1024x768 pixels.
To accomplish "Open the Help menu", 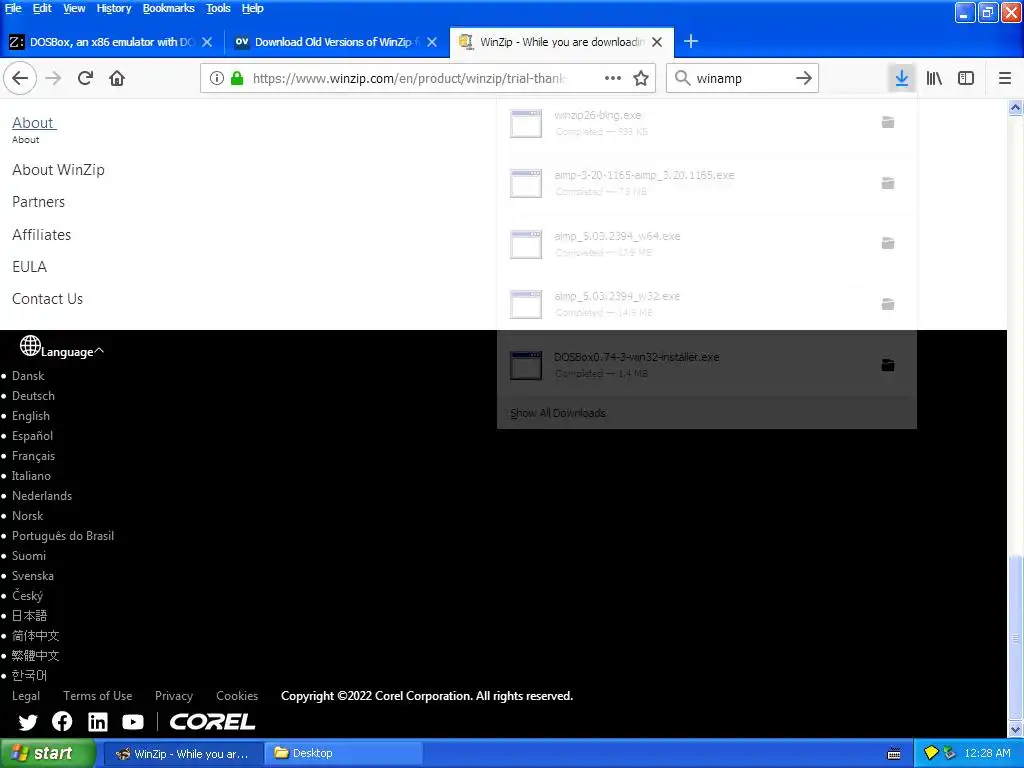I will coord(252,8).
